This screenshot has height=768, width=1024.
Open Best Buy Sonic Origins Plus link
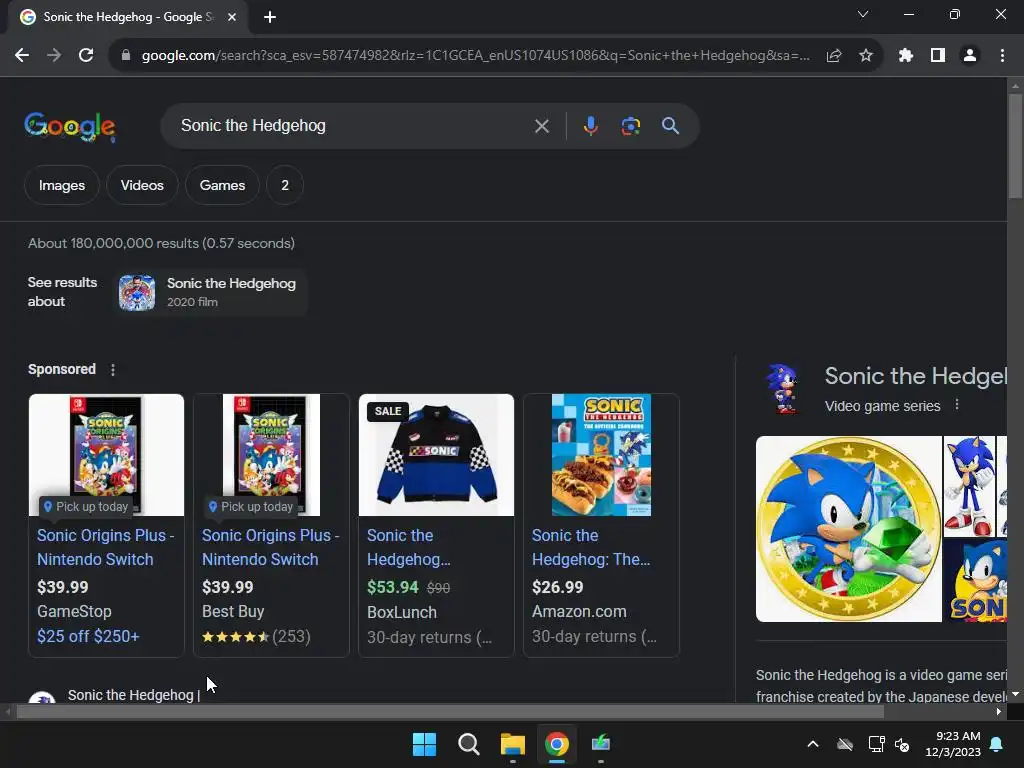coord(270,547)
